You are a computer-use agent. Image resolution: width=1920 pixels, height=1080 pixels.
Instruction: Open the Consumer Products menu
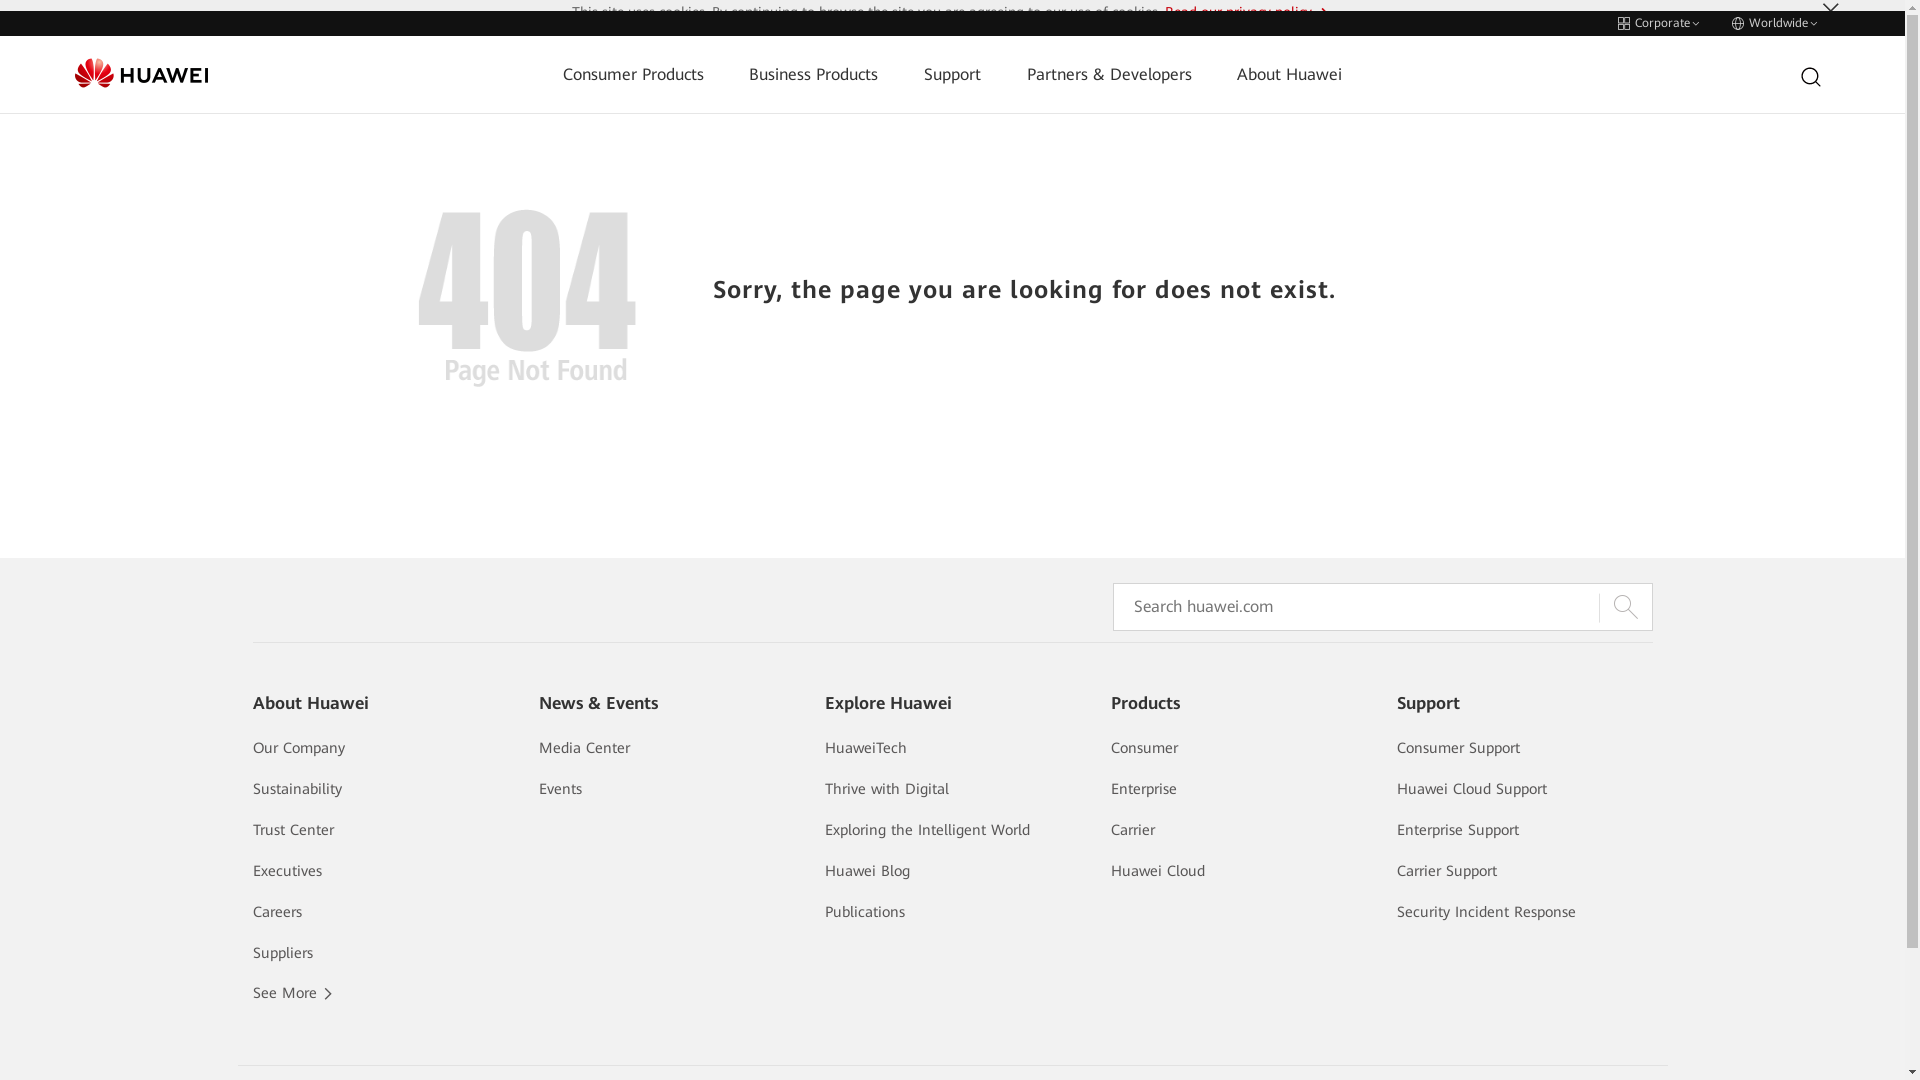tap(633, 75)
